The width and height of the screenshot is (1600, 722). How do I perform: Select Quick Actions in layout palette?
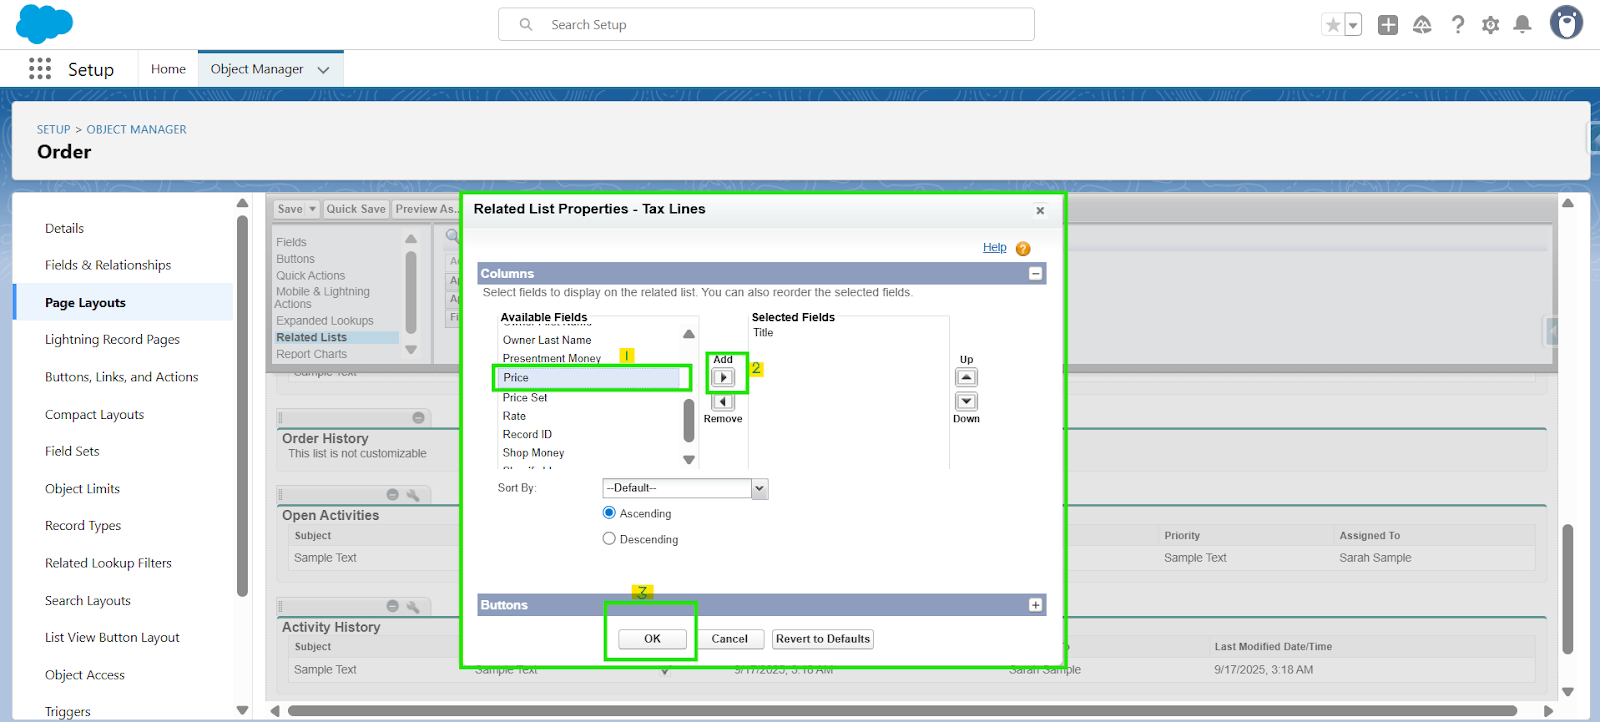pos(311,276)
